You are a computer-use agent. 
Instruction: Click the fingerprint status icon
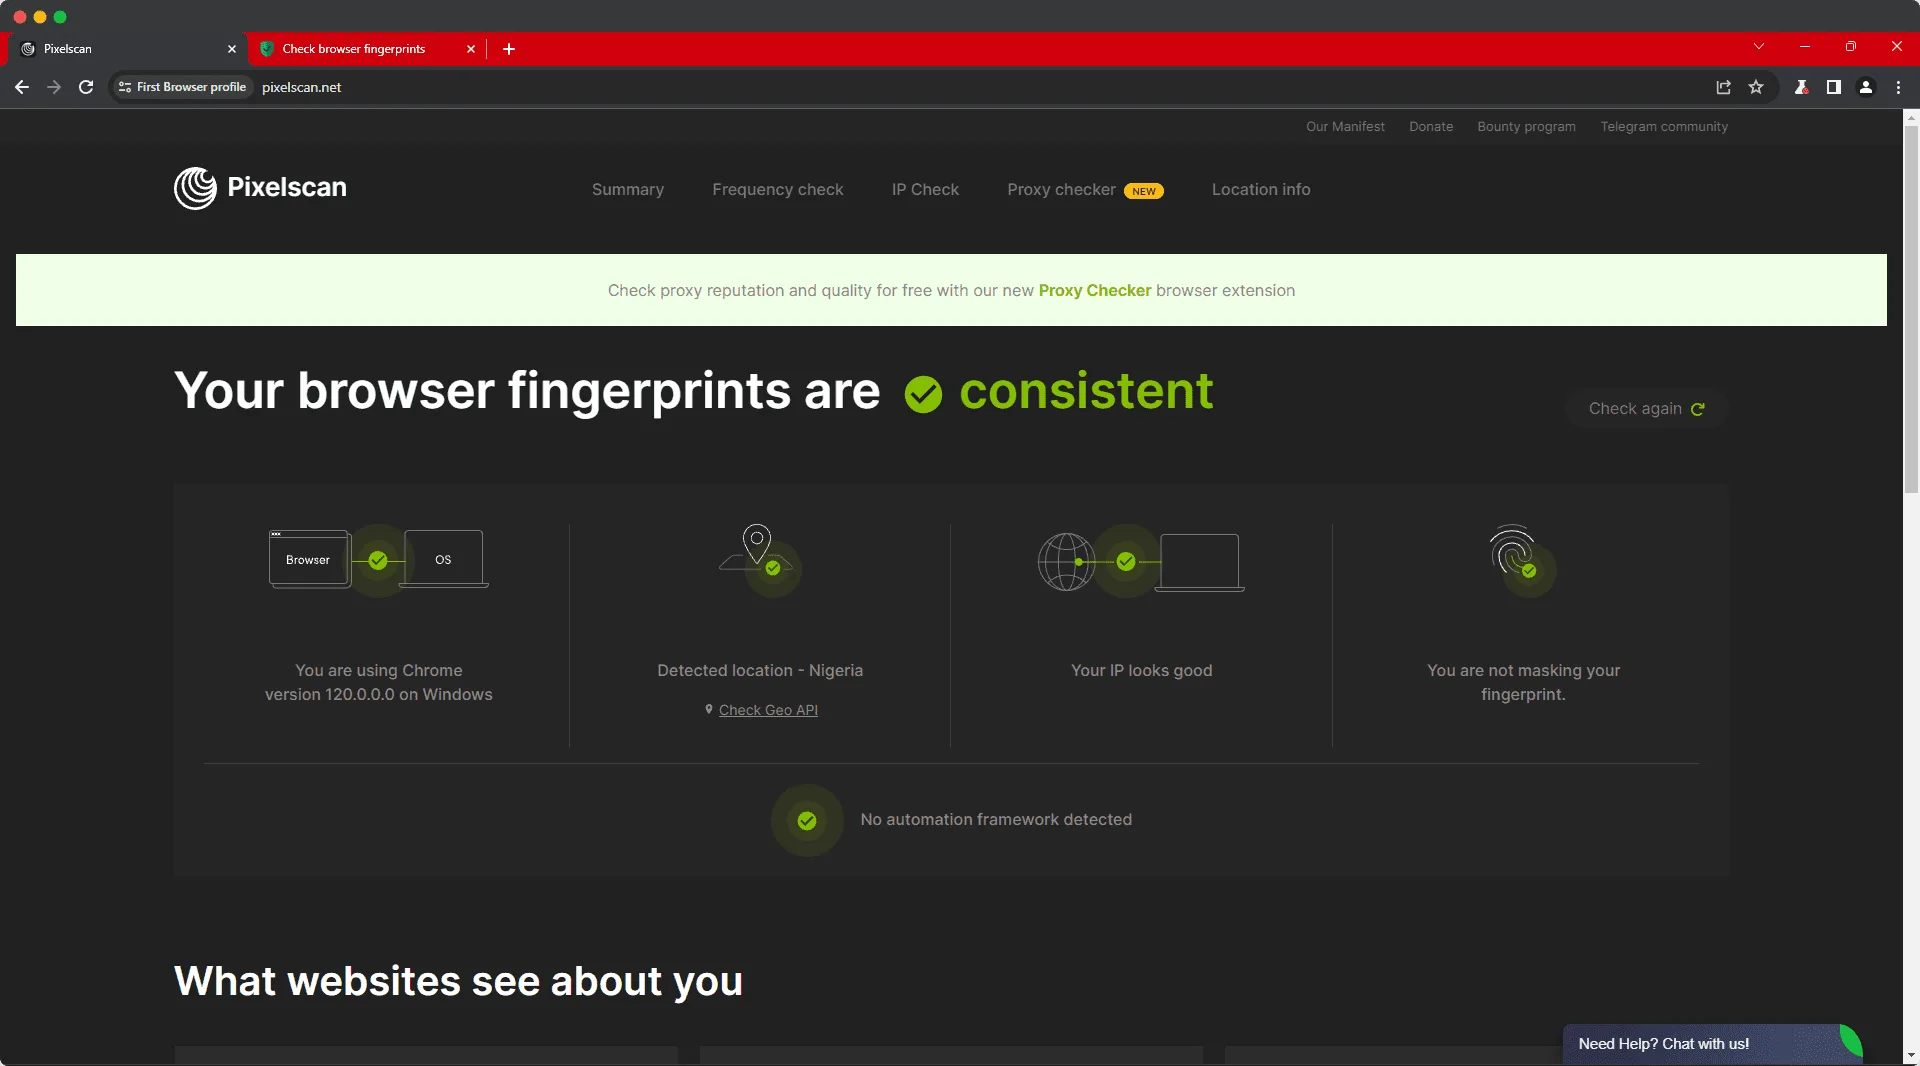pos(1522,560)
